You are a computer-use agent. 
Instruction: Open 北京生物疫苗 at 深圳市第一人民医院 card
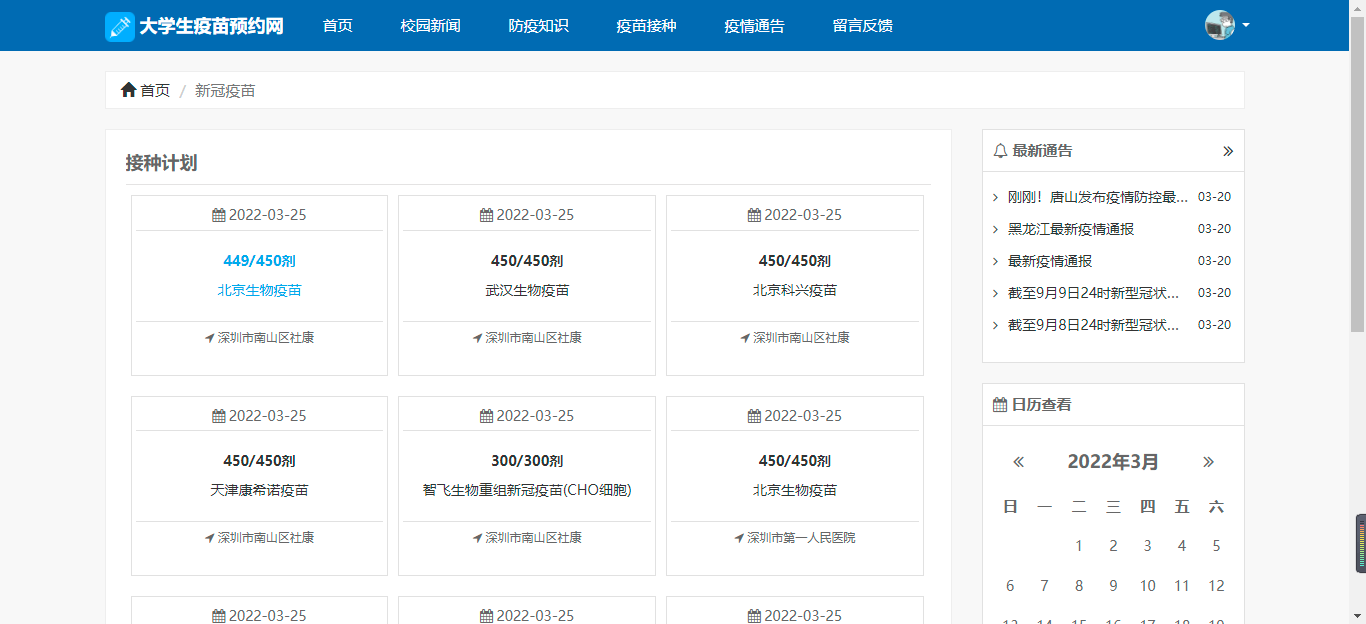(795, 491)
